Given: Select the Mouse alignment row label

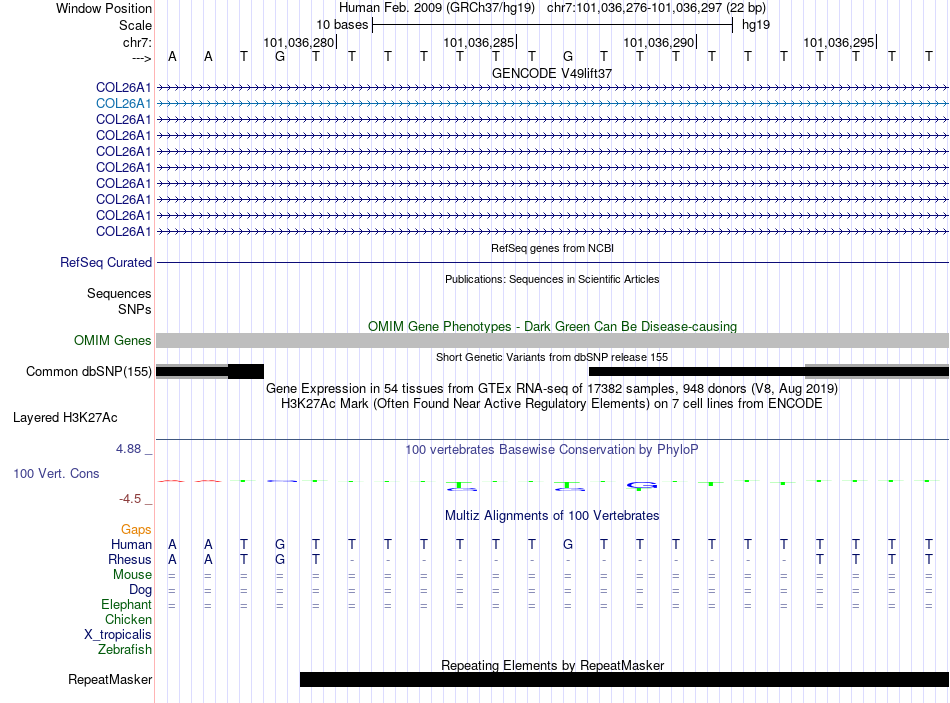Looking at the screenshot, I should (132, 575).
